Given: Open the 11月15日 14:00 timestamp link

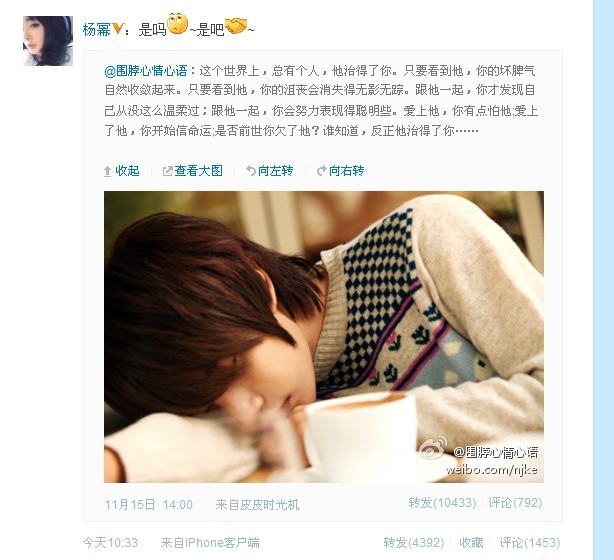Looking at the screenshot, I should pos(148,504).
